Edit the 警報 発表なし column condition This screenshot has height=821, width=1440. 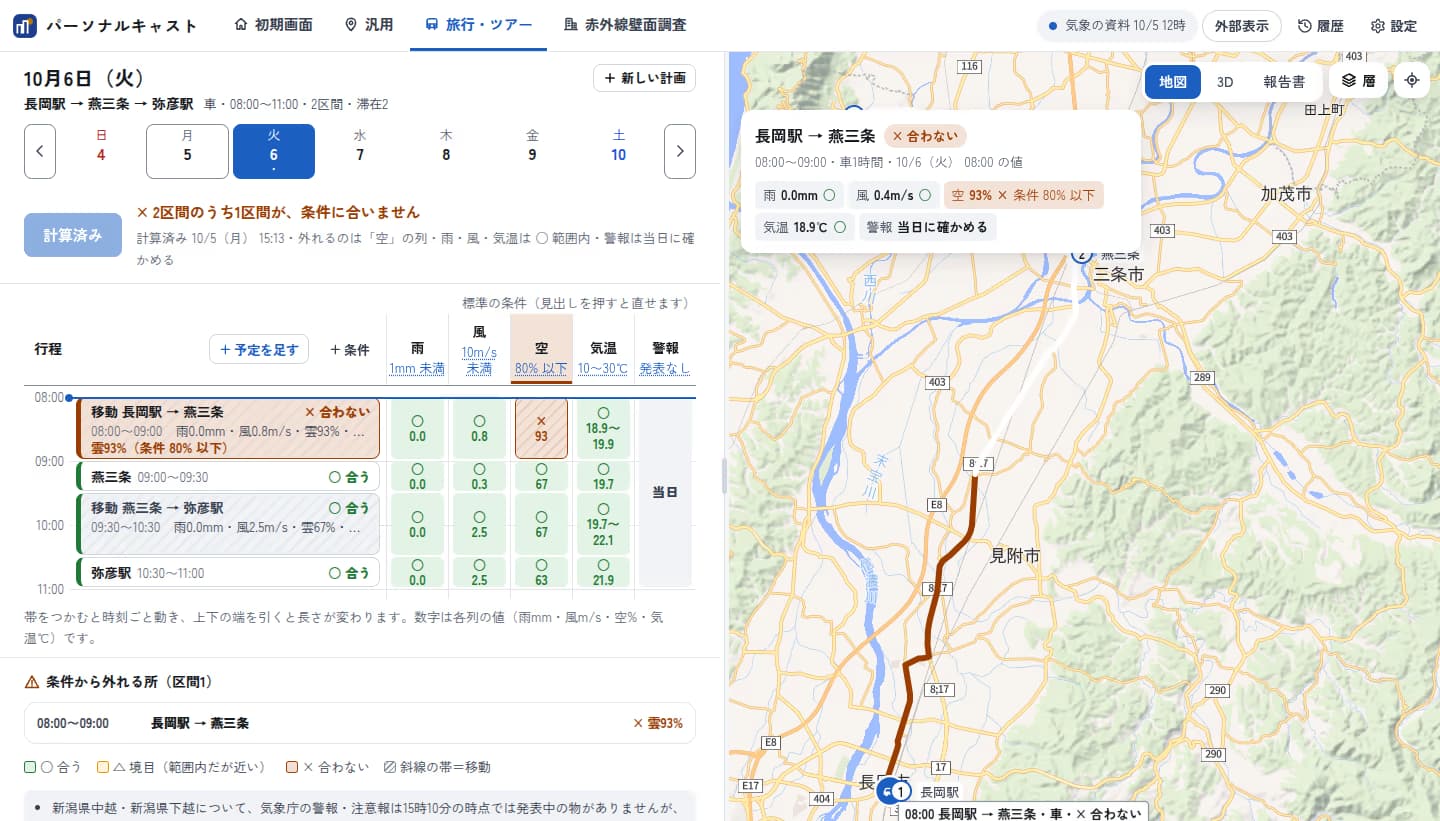665,359
